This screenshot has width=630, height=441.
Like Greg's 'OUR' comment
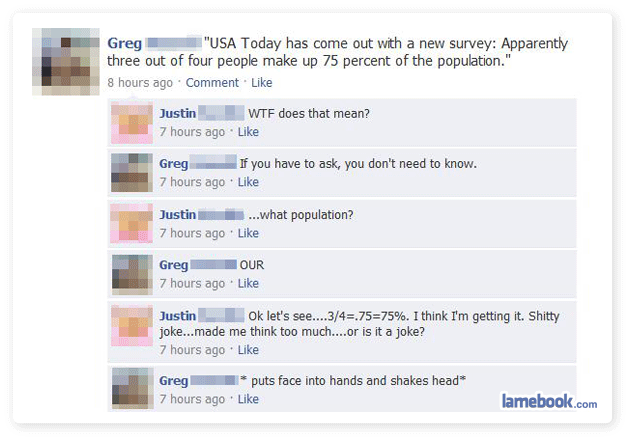pyautogui.click(x=248, y=283)
